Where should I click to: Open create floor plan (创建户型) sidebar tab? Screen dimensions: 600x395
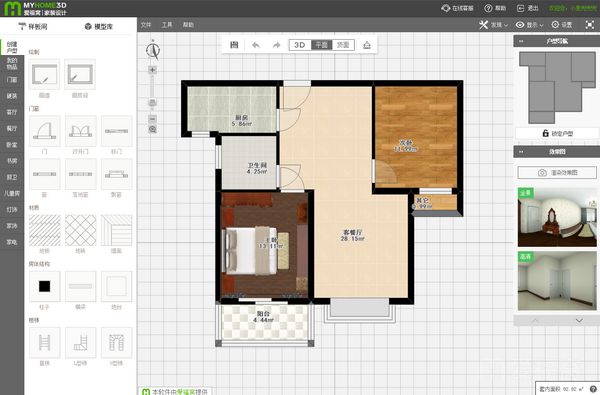coord(12,47)
